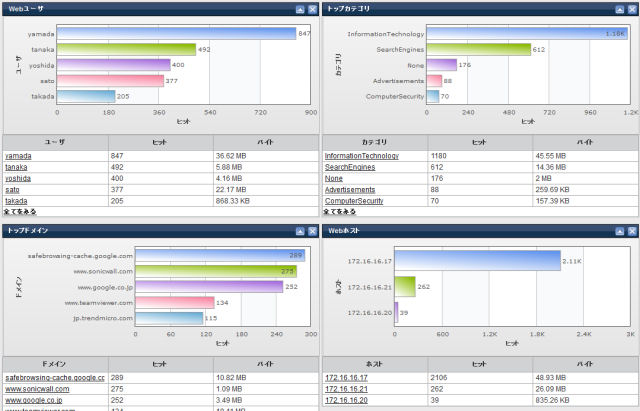
Task: Open user yamada link
Action: click(18, 156)
